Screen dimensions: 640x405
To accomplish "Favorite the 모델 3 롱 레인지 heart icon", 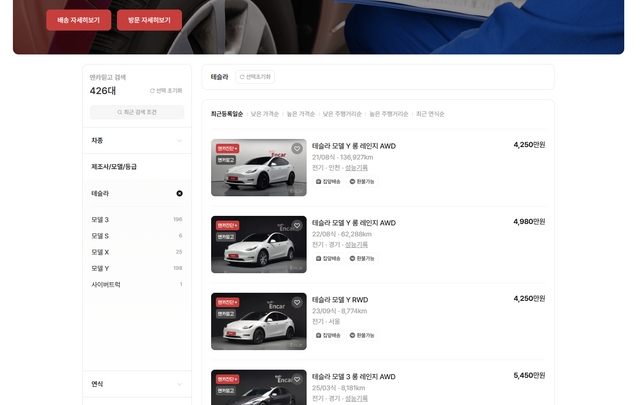I will point(297,379).
